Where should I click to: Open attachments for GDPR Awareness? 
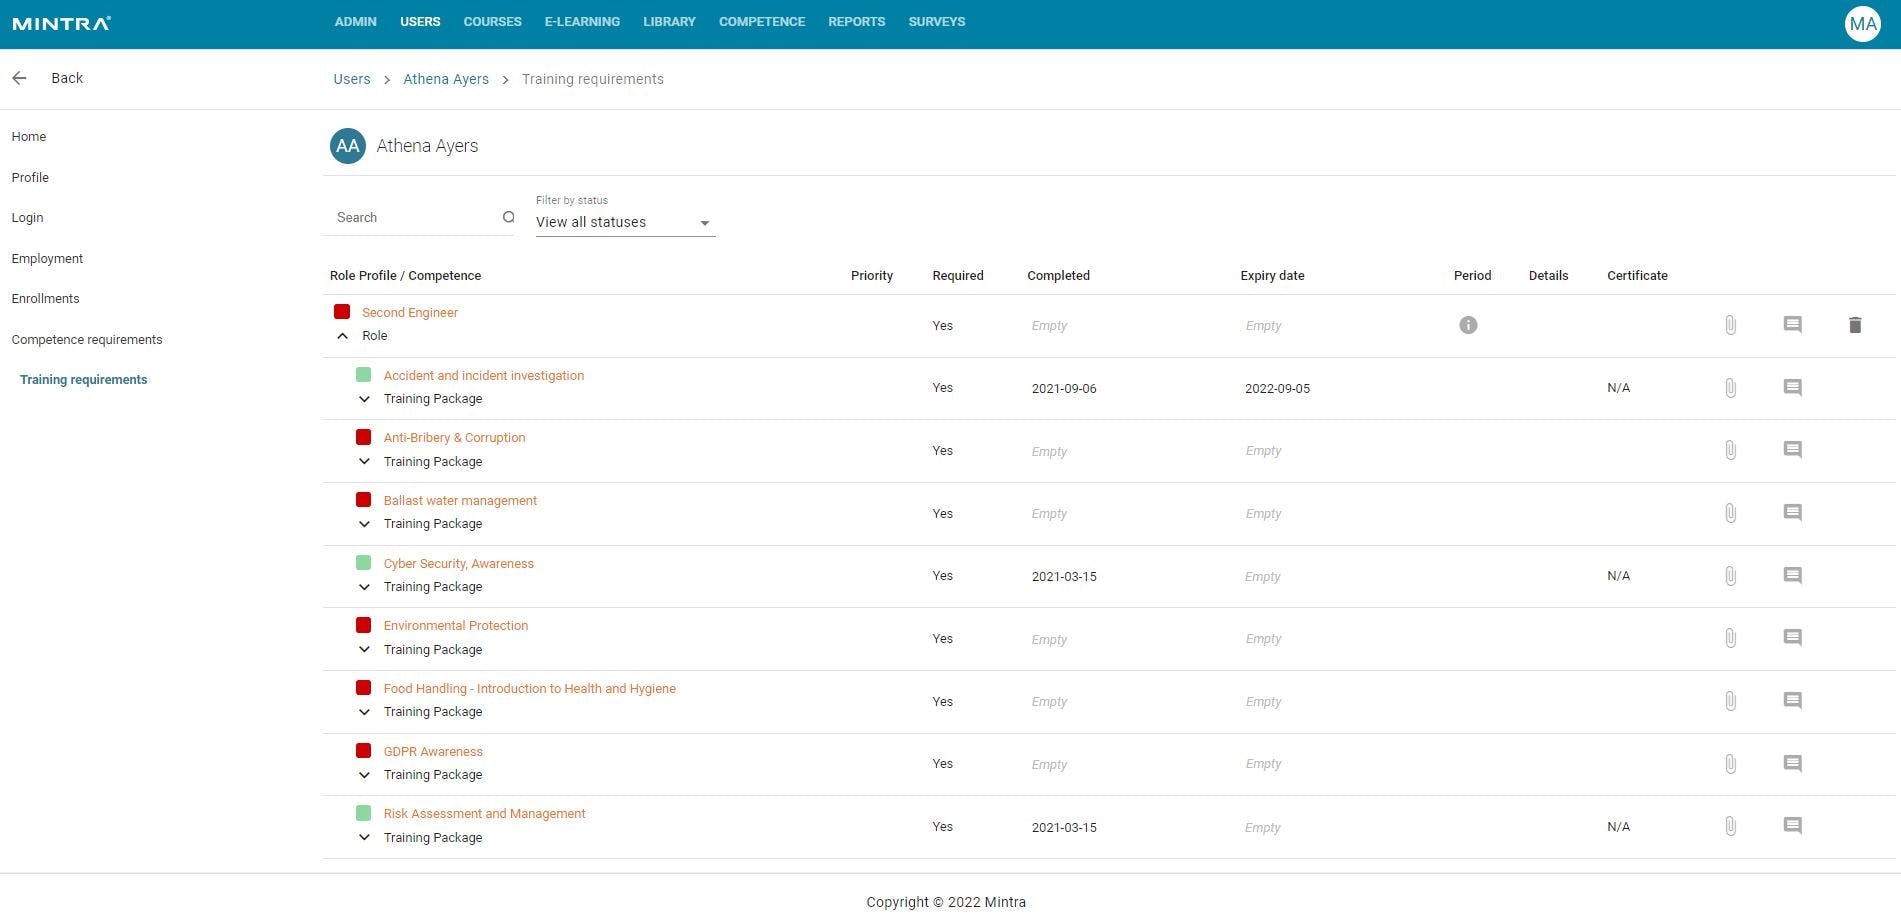(1731, 764)
